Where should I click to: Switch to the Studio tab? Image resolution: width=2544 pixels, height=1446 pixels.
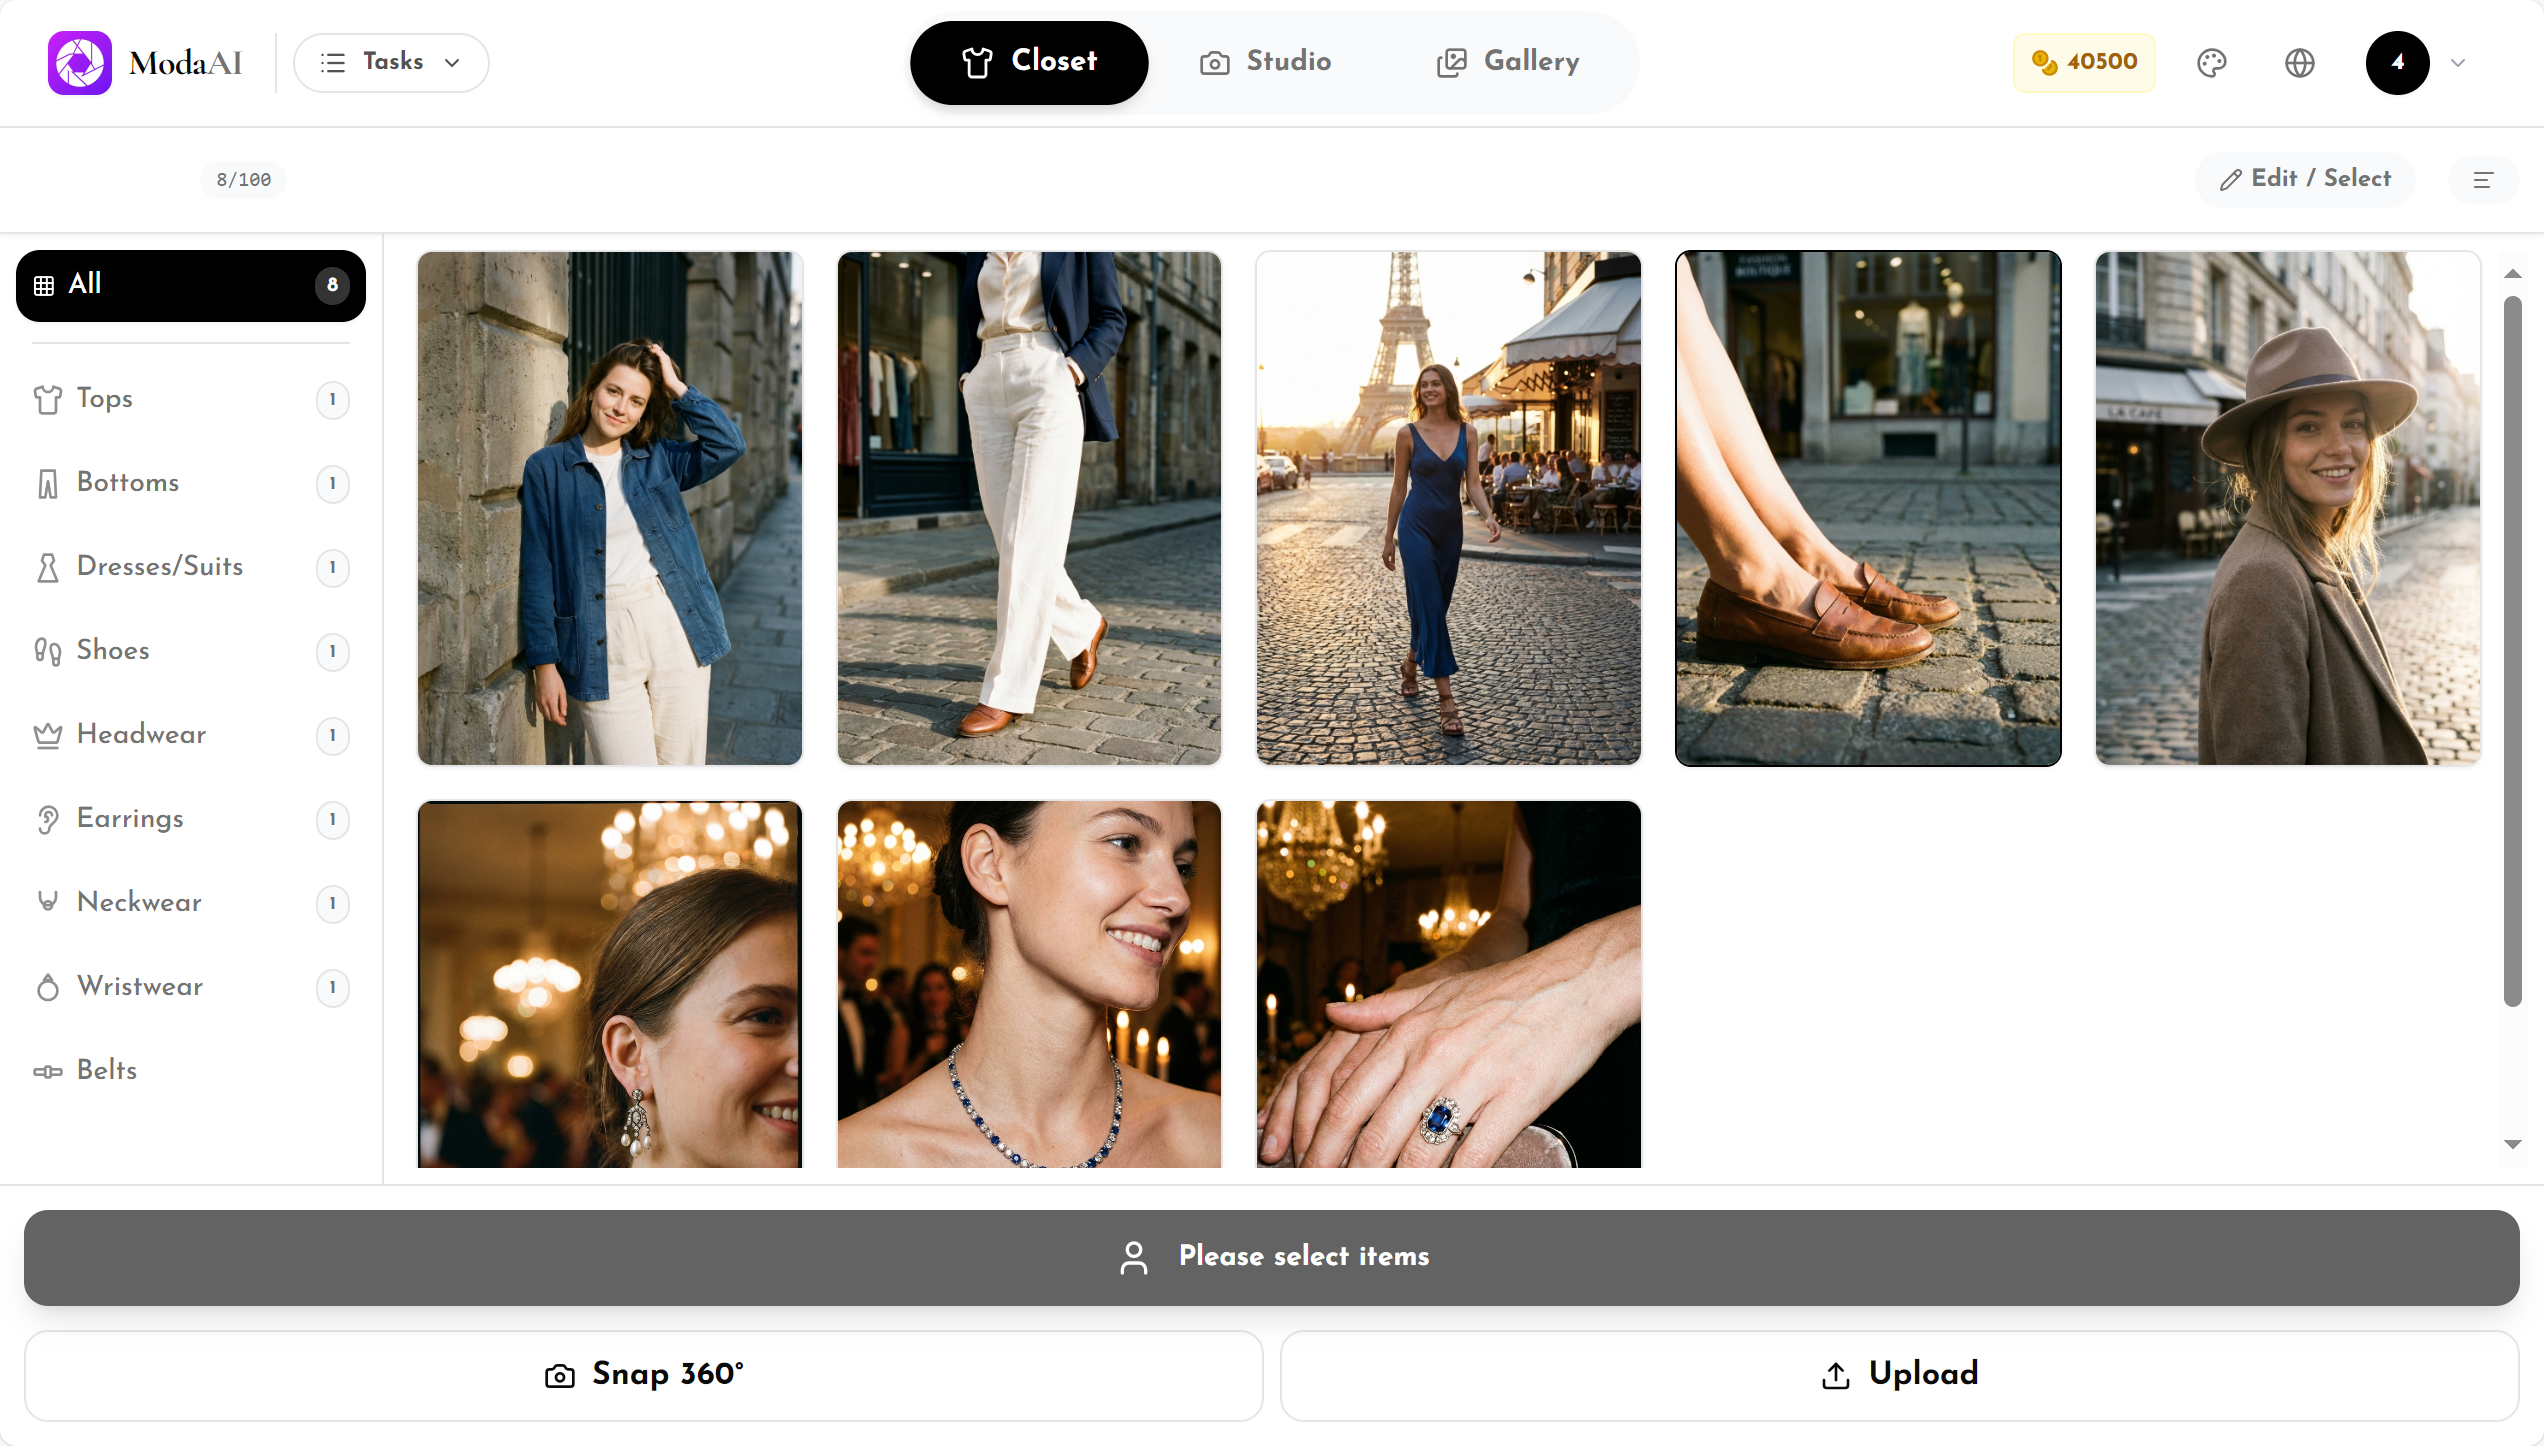[1266, 62]
